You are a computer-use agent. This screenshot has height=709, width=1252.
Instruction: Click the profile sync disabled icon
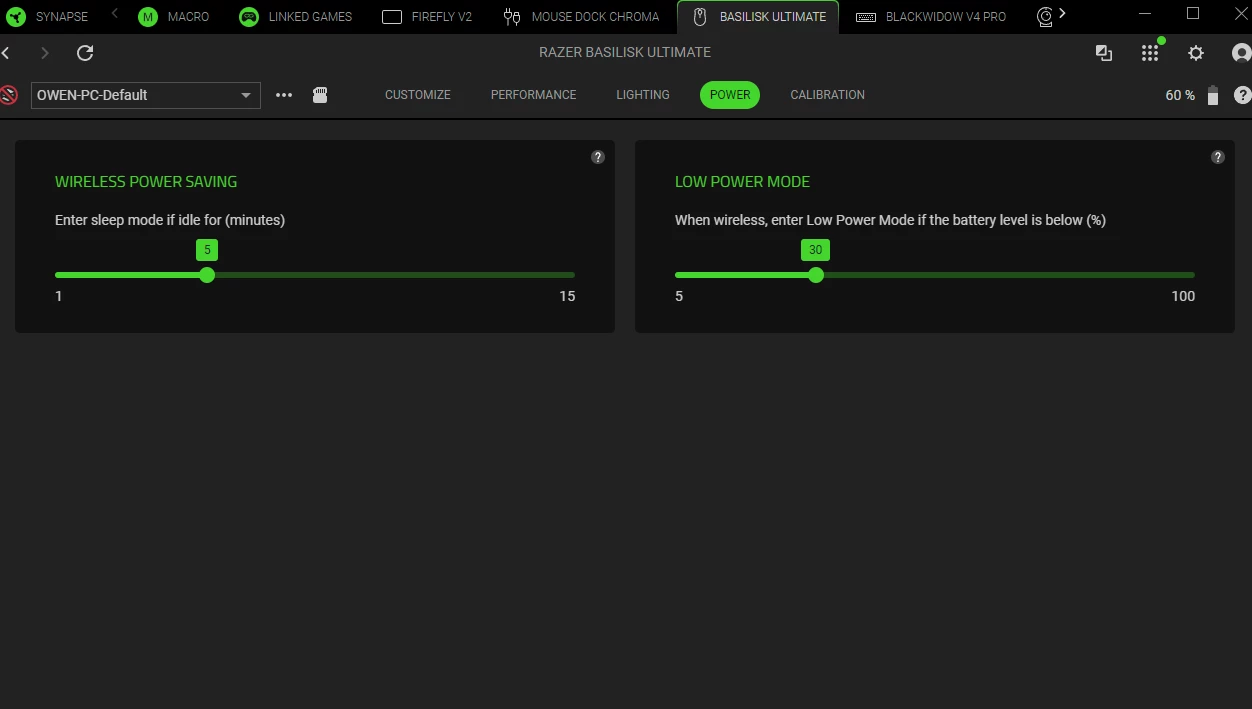(x=9, y=95)
